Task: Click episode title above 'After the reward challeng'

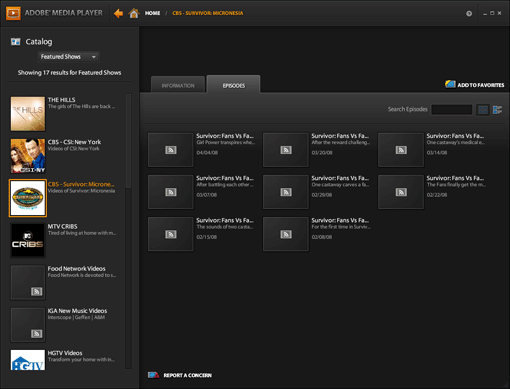Action: 340,136
